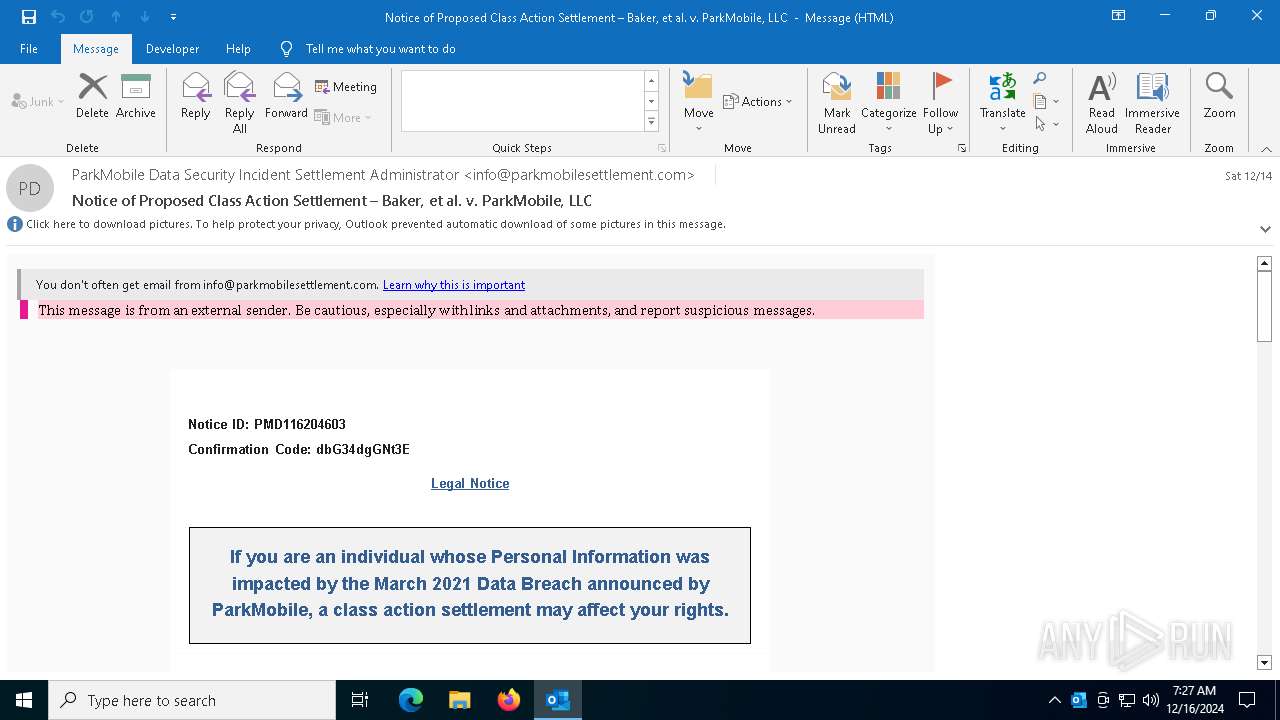The image size is (1280, 720).
Task: Show hidden tray icons
Action: [1054, 700]
